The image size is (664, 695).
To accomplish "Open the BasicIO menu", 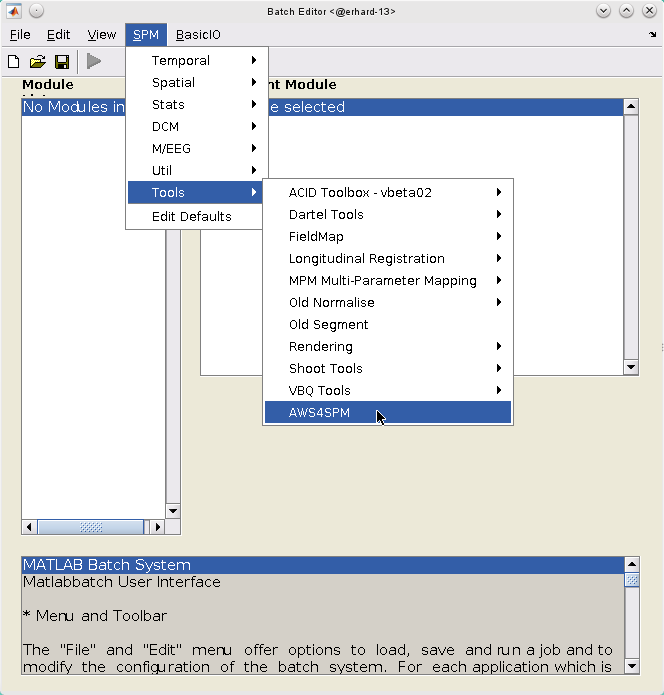I will click(x=198, y=35).
